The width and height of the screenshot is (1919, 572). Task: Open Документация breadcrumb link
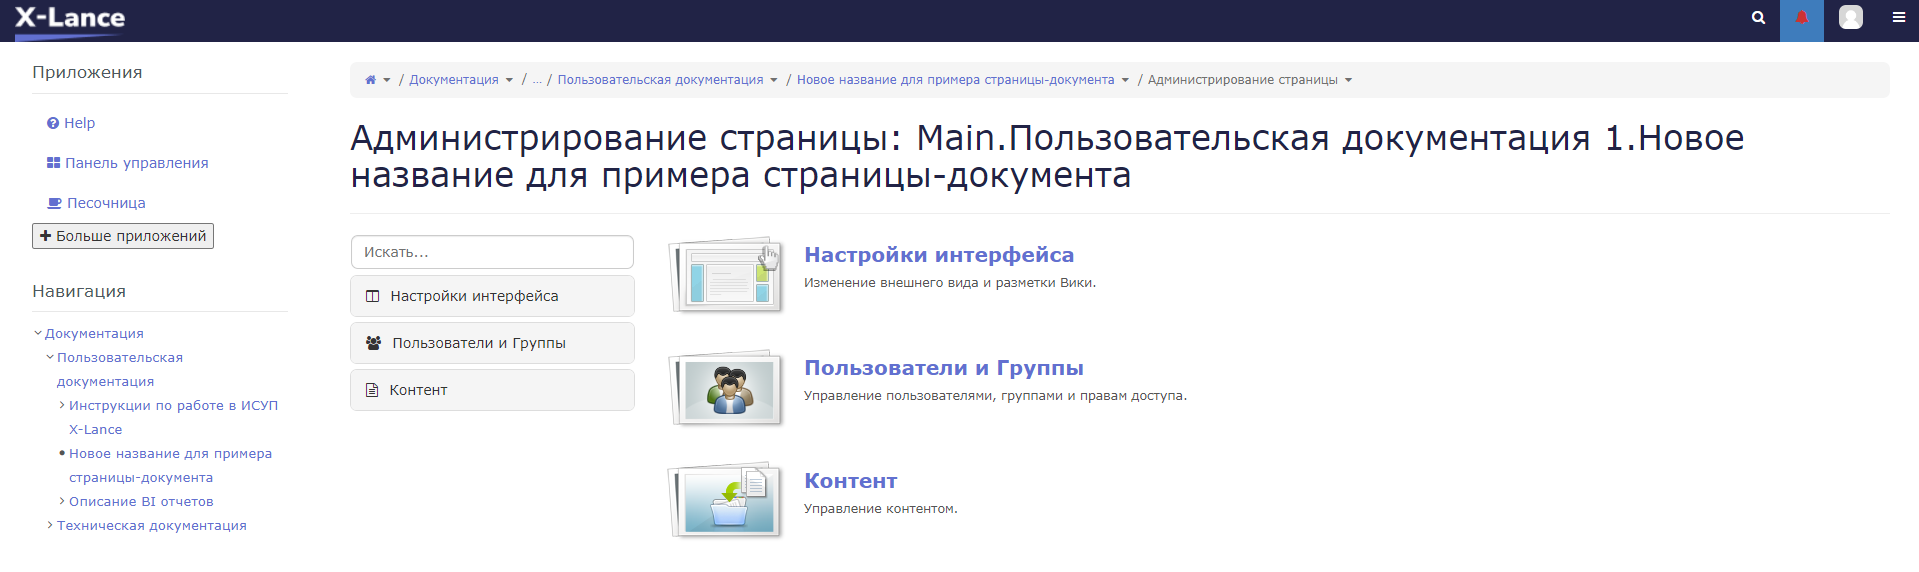point(454,80)
